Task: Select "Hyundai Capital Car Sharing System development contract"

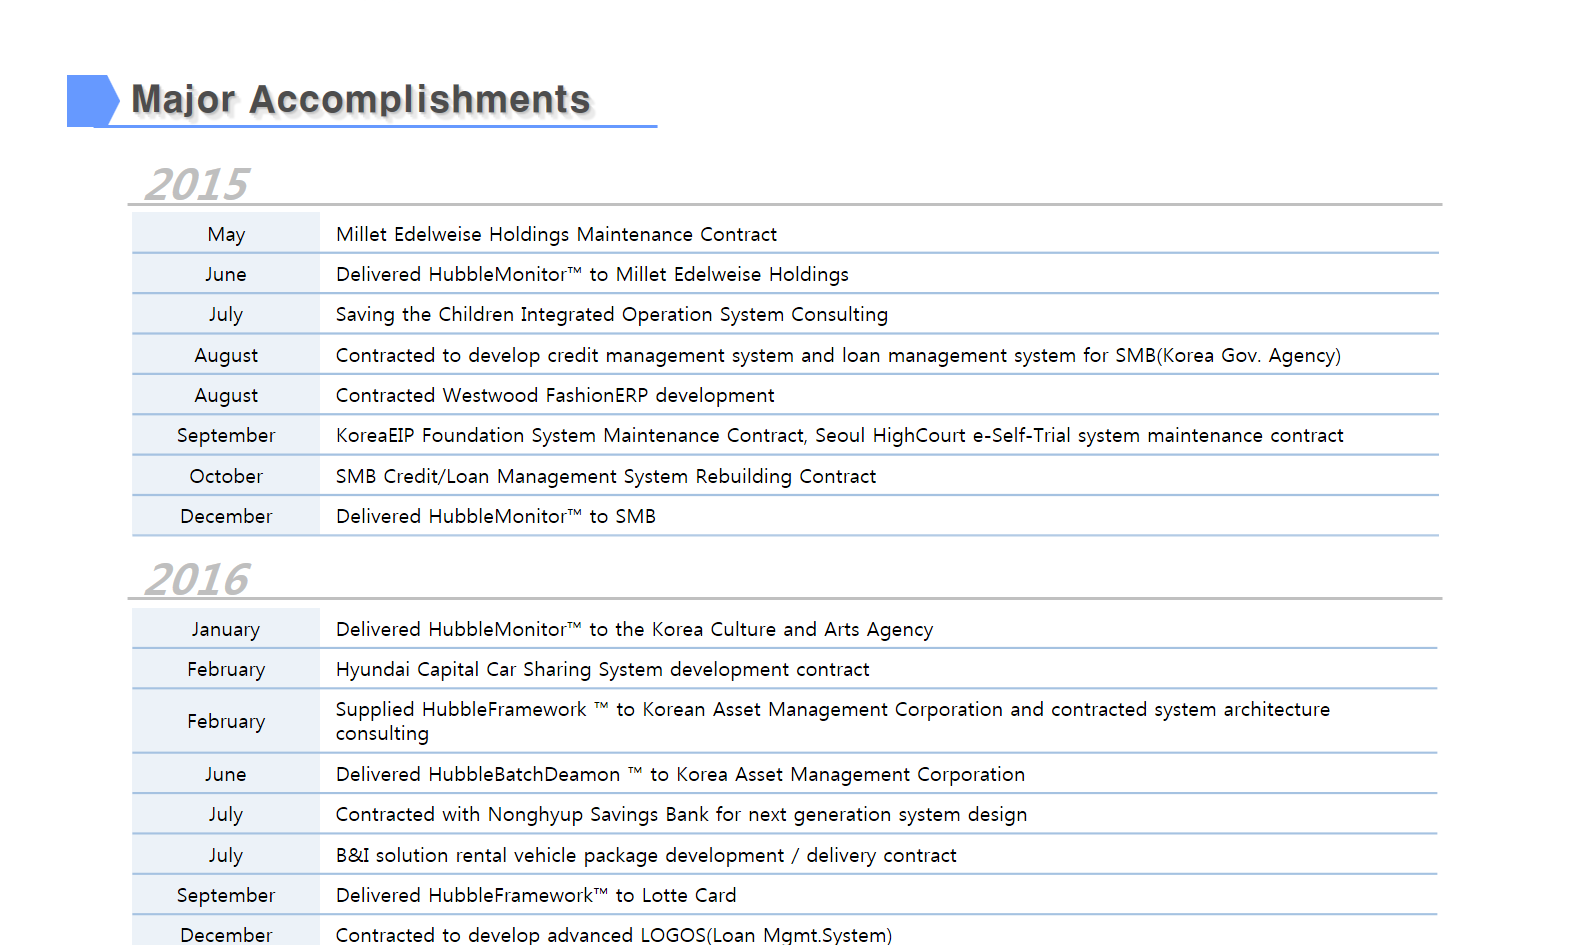Action: tap(603, 669)
